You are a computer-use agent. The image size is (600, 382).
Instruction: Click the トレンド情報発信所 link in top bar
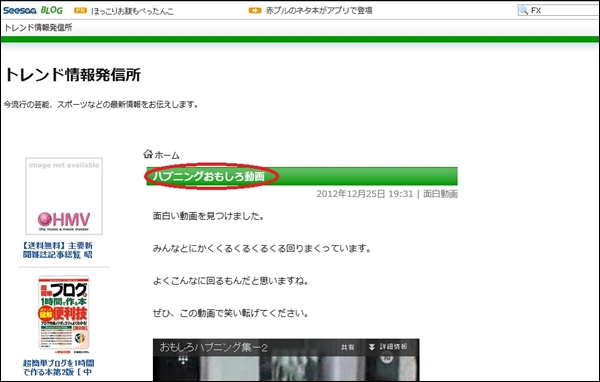(x=38, y=28)
